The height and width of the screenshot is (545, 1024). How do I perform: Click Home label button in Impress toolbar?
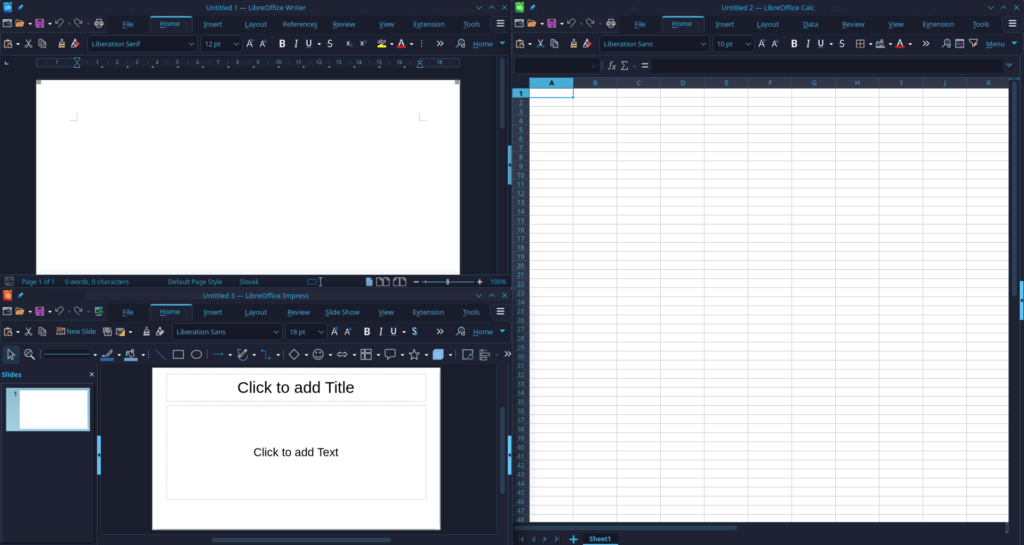(x=483, y=332)
